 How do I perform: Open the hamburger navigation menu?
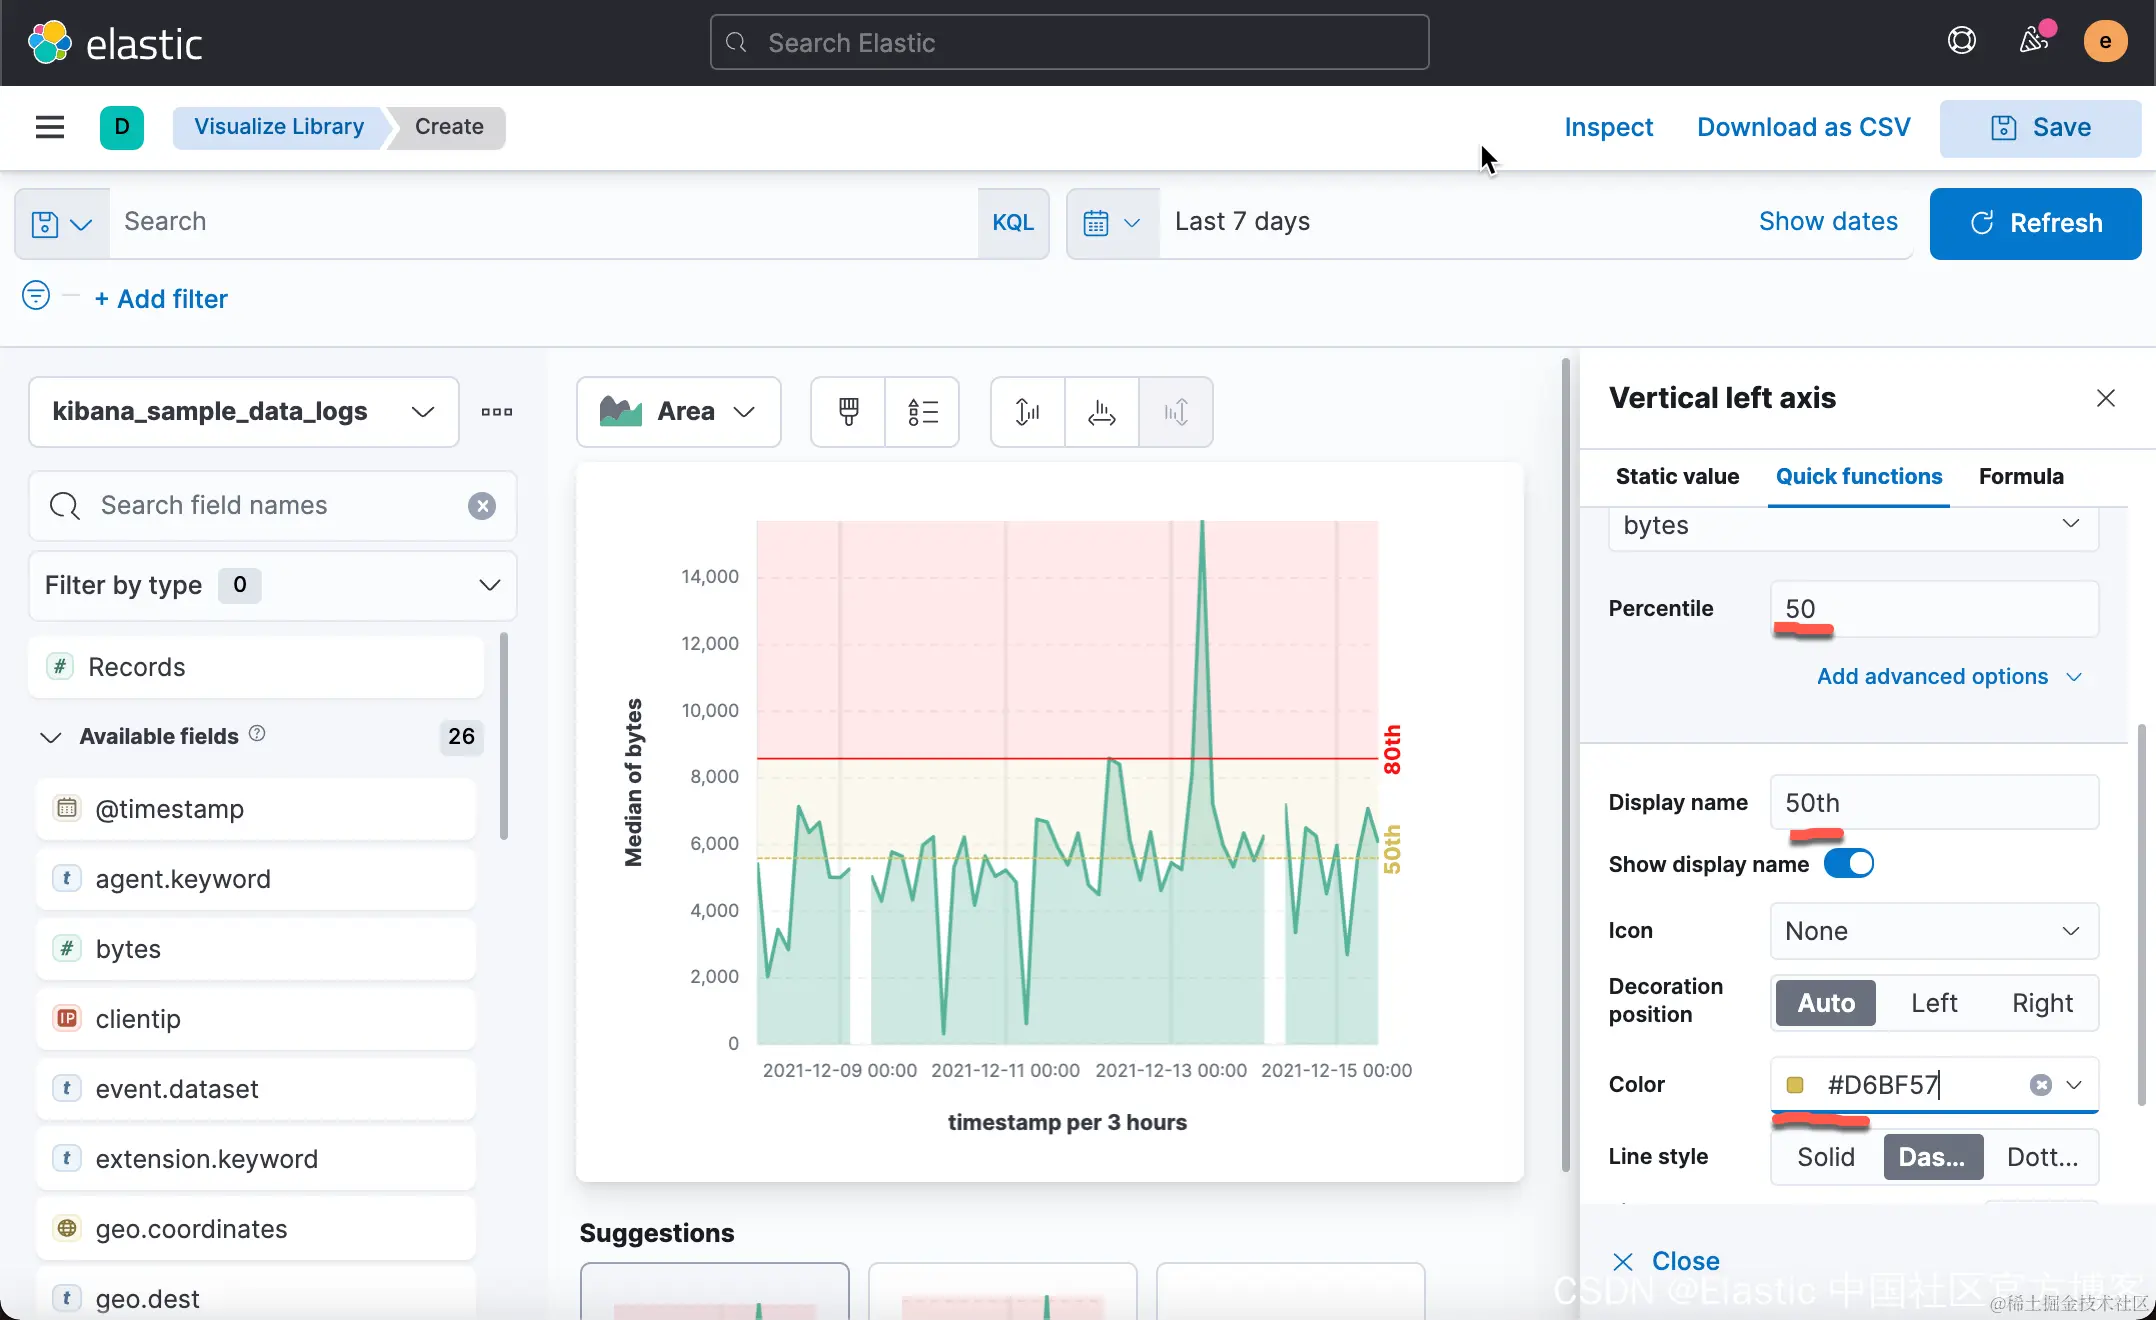pos(49,127)
